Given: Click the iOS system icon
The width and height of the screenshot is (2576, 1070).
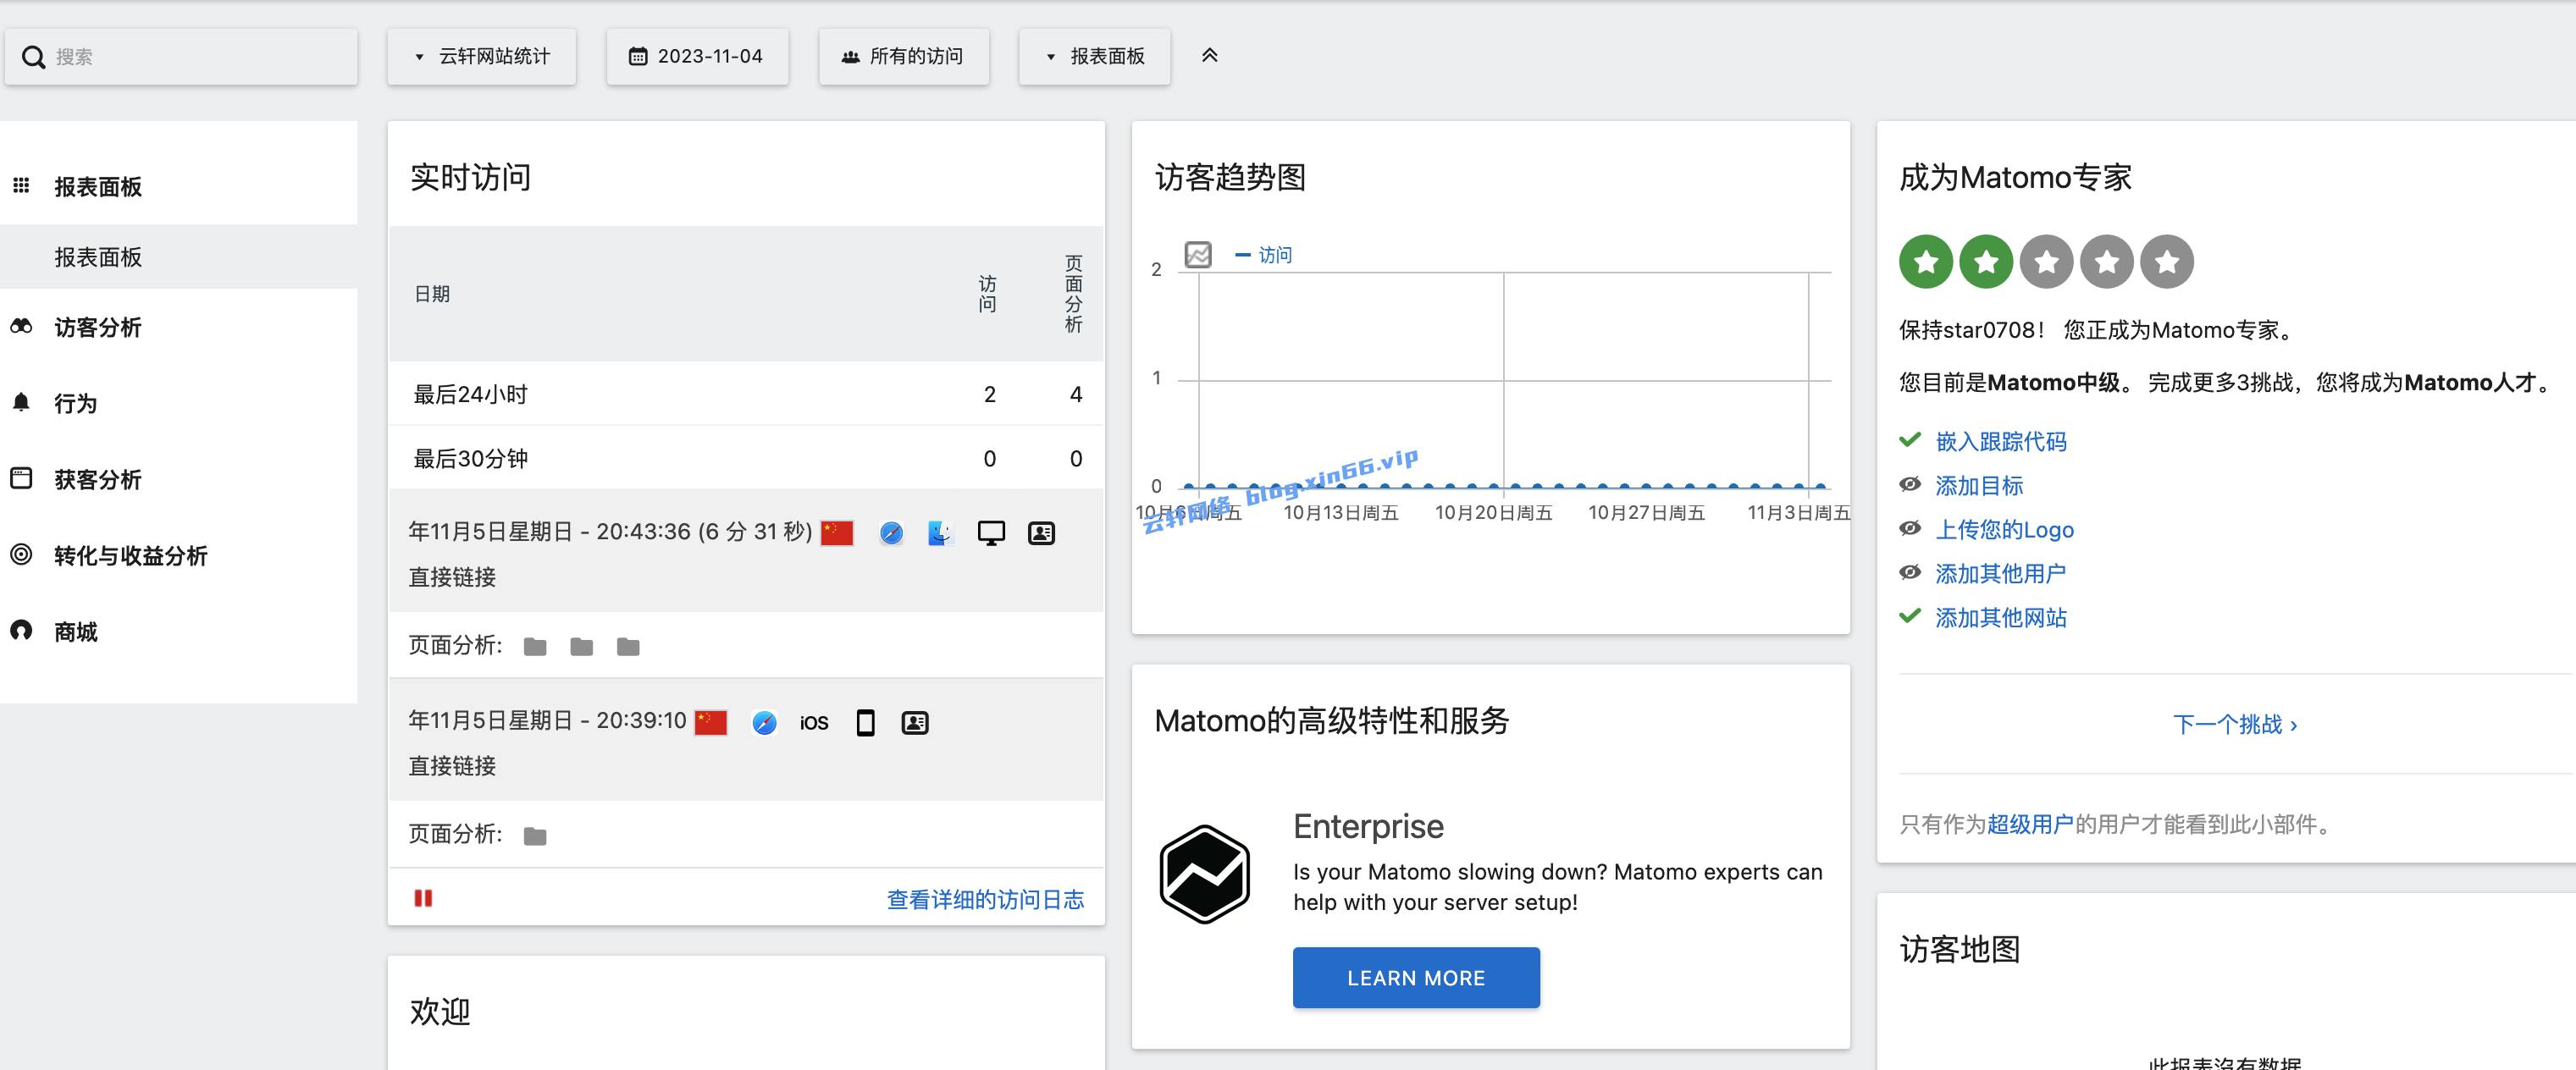Looking at the screenshot, I should 814,722.
